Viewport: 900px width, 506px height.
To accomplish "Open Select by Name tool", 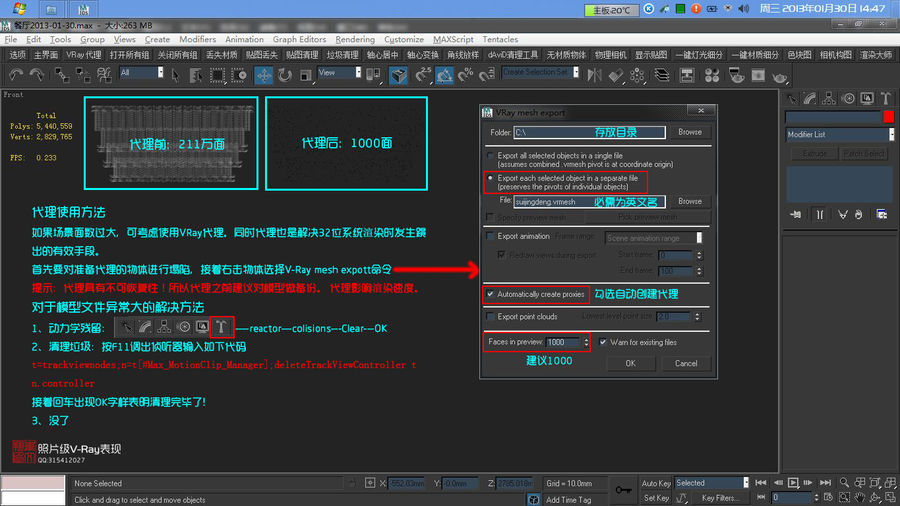I will click(196, 75).
